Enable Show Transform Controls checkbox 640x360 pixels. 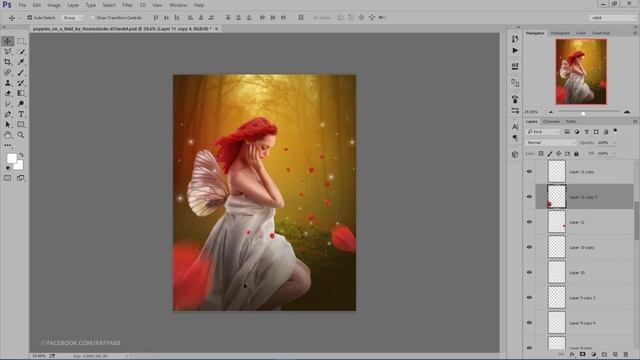[x=92, y=18]
